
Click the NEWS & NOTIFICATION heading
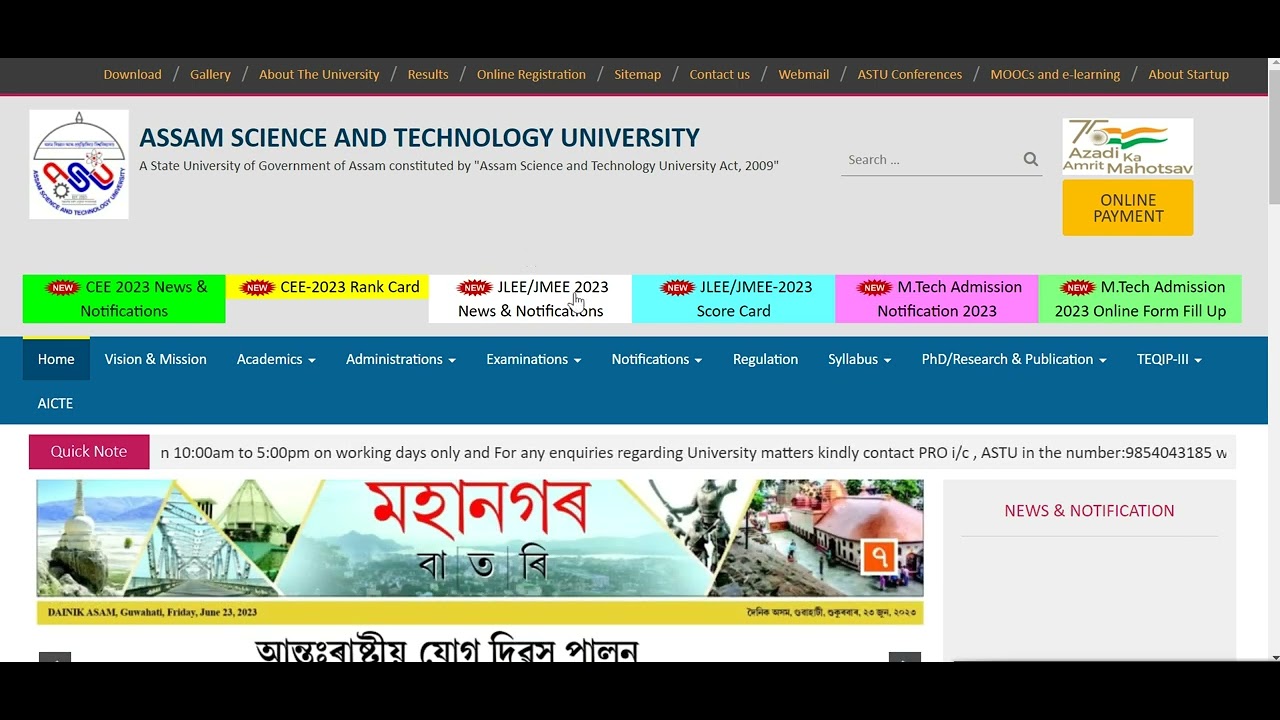pyautogui.click(x=1089, y=511)
